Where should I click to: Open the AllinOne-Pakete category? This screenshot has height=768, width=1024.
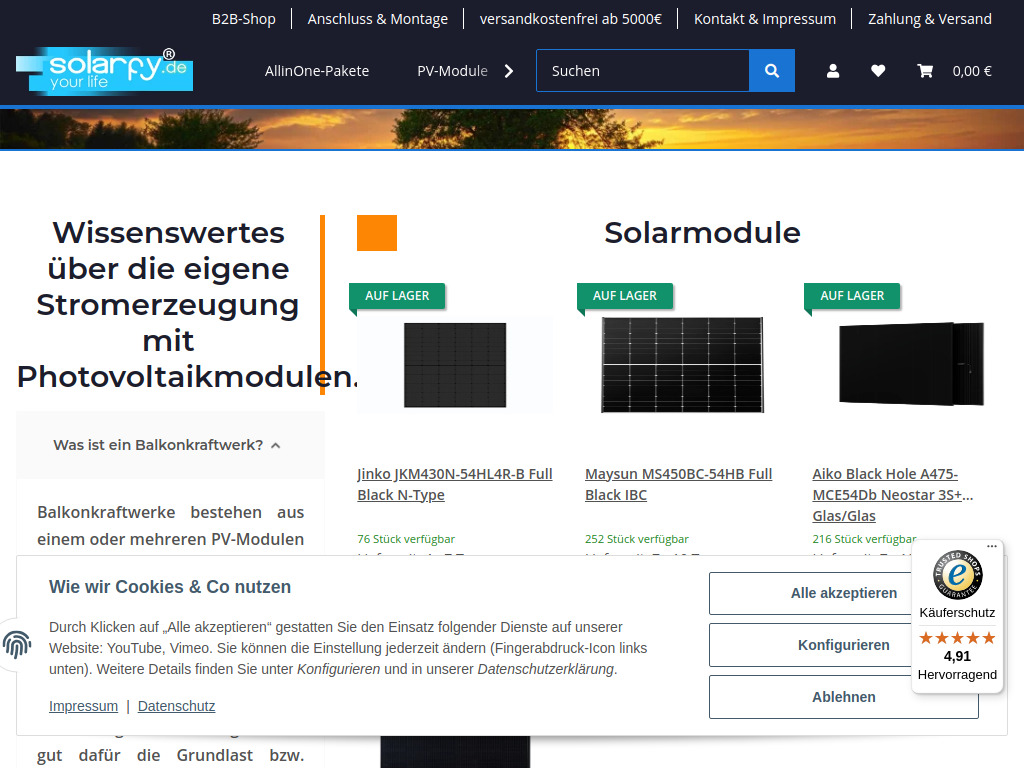pyautogui.click(x=317, y=71)
